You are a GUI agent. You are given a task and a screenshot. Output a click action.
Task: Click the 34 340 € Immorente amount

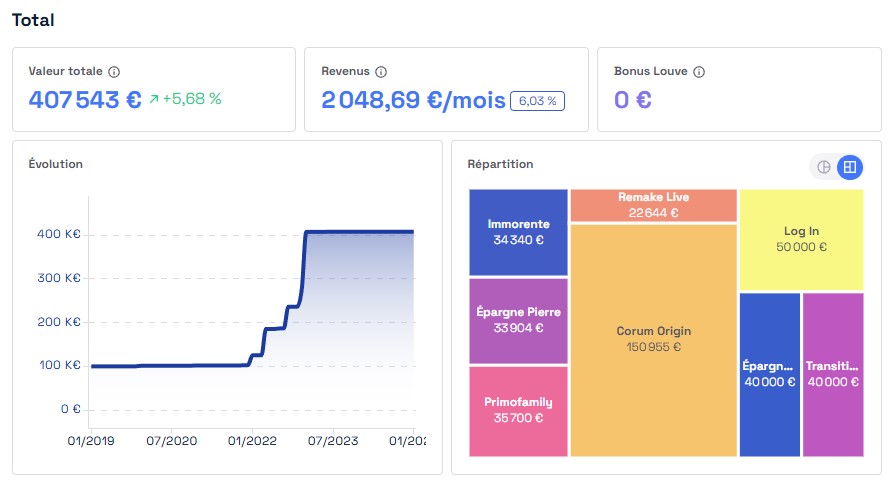(518, 240)
